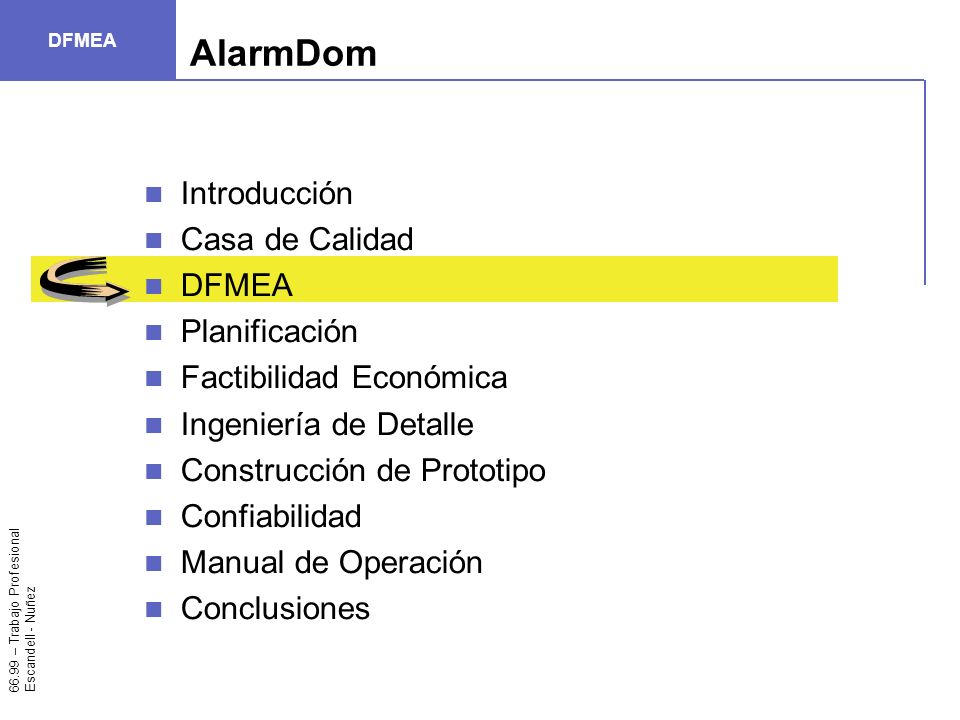The image size is (960, 720).
Task: Click the Factibilidad Económica entry
Action: tap(344, 378)
